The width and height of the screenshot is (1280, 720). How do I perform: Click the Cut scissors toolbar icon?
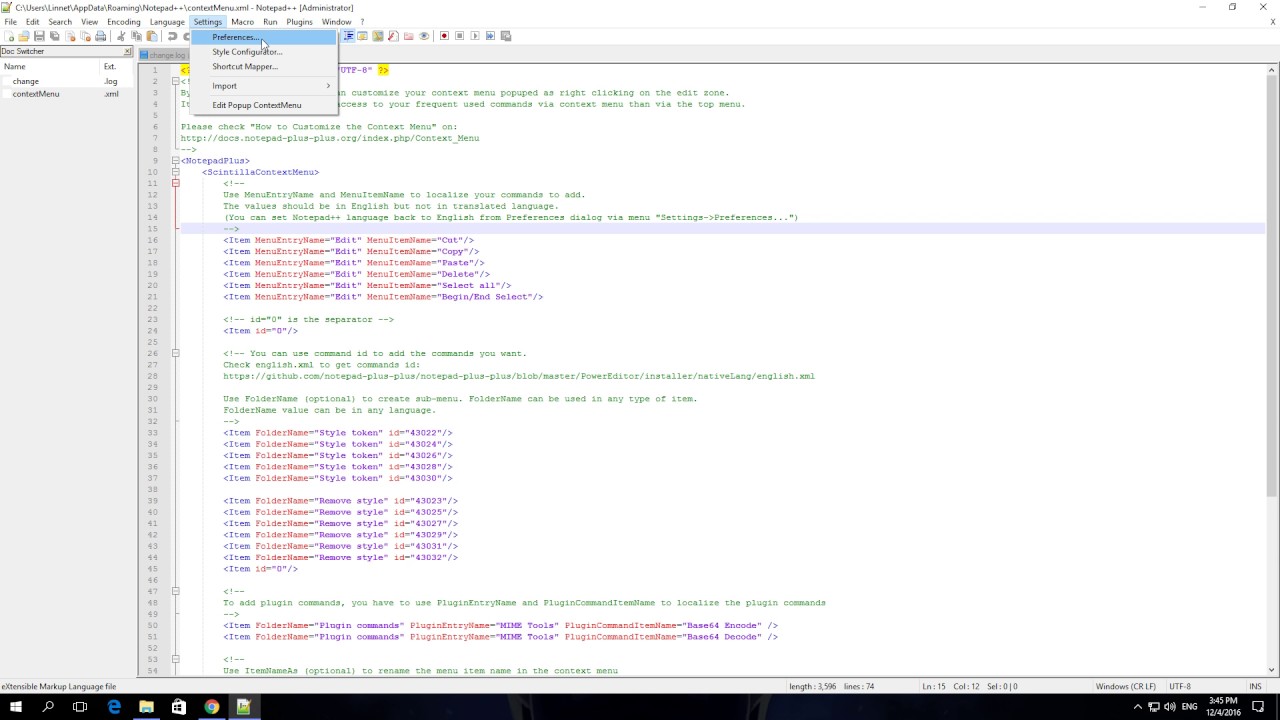[121, 36]
